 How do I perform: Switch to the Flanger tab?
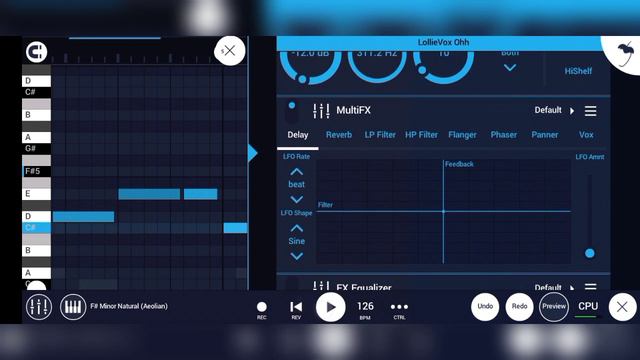(x=462, y=135)
